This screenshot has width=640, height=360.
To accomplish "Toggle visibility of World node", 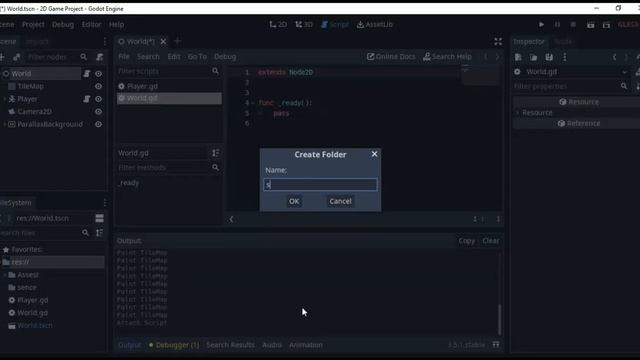I will 98,73.
